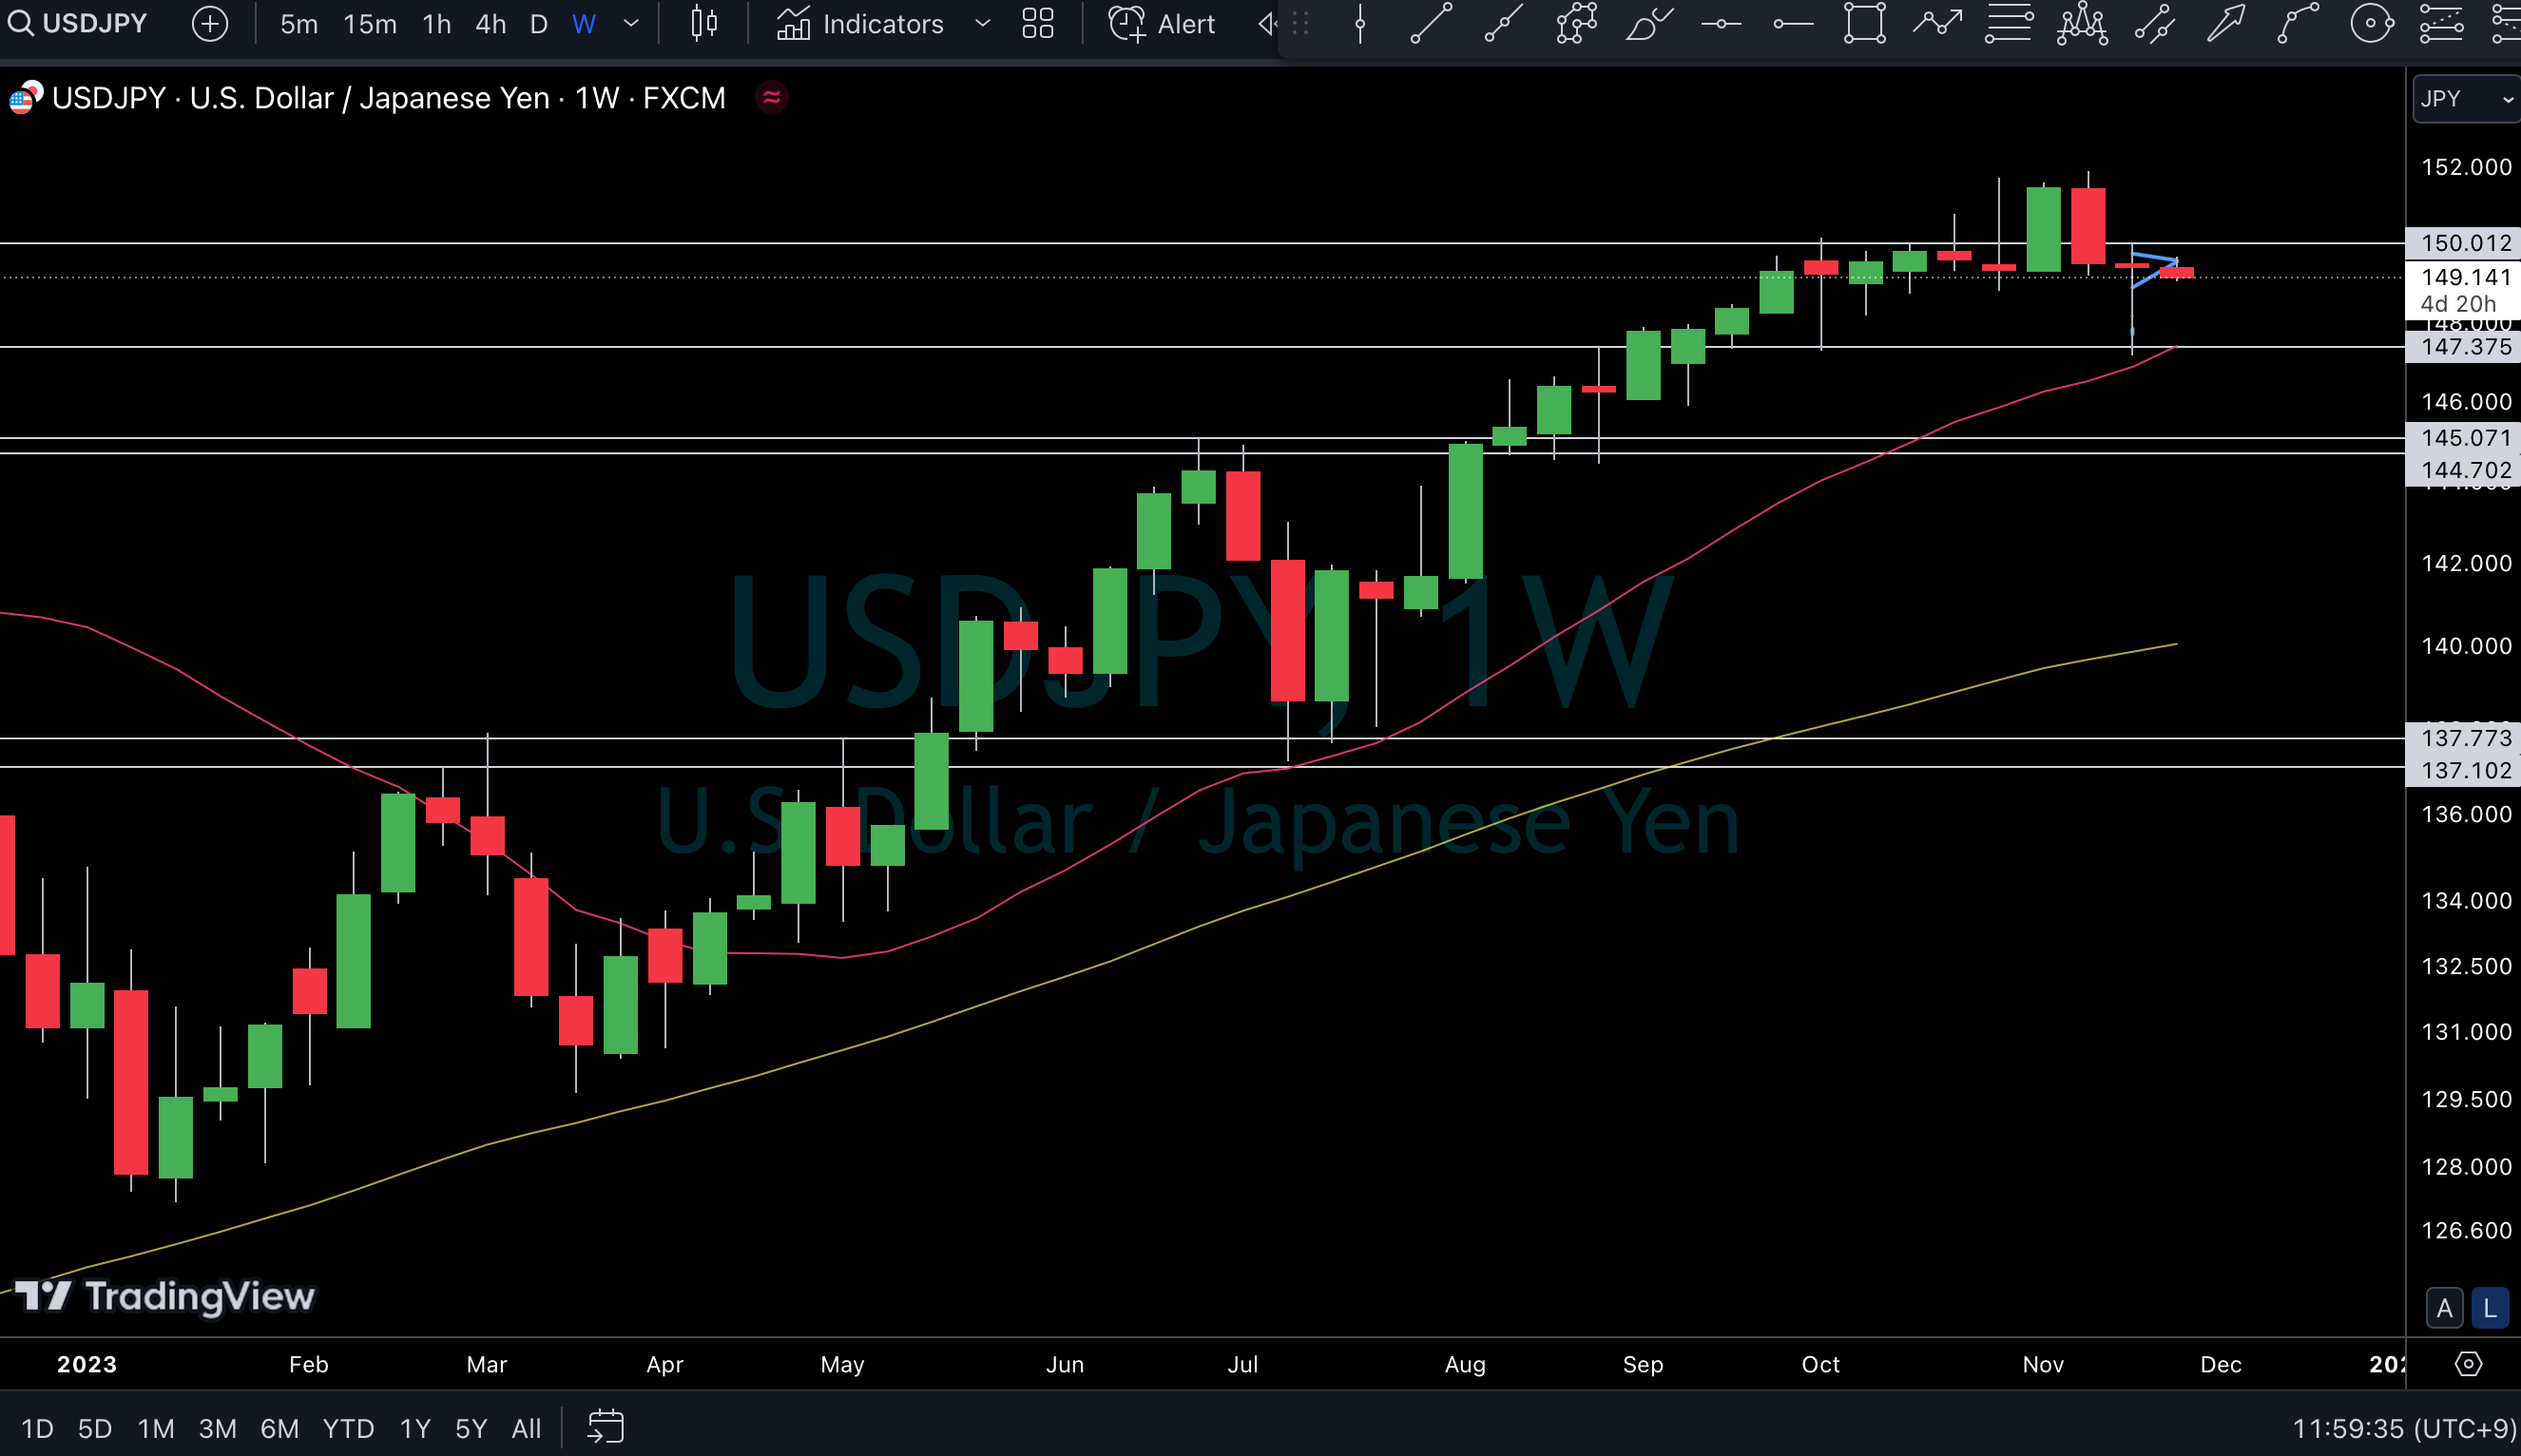Select the Horizontal Line tool
The image size is (2521, 1456).
(1720, 23)
